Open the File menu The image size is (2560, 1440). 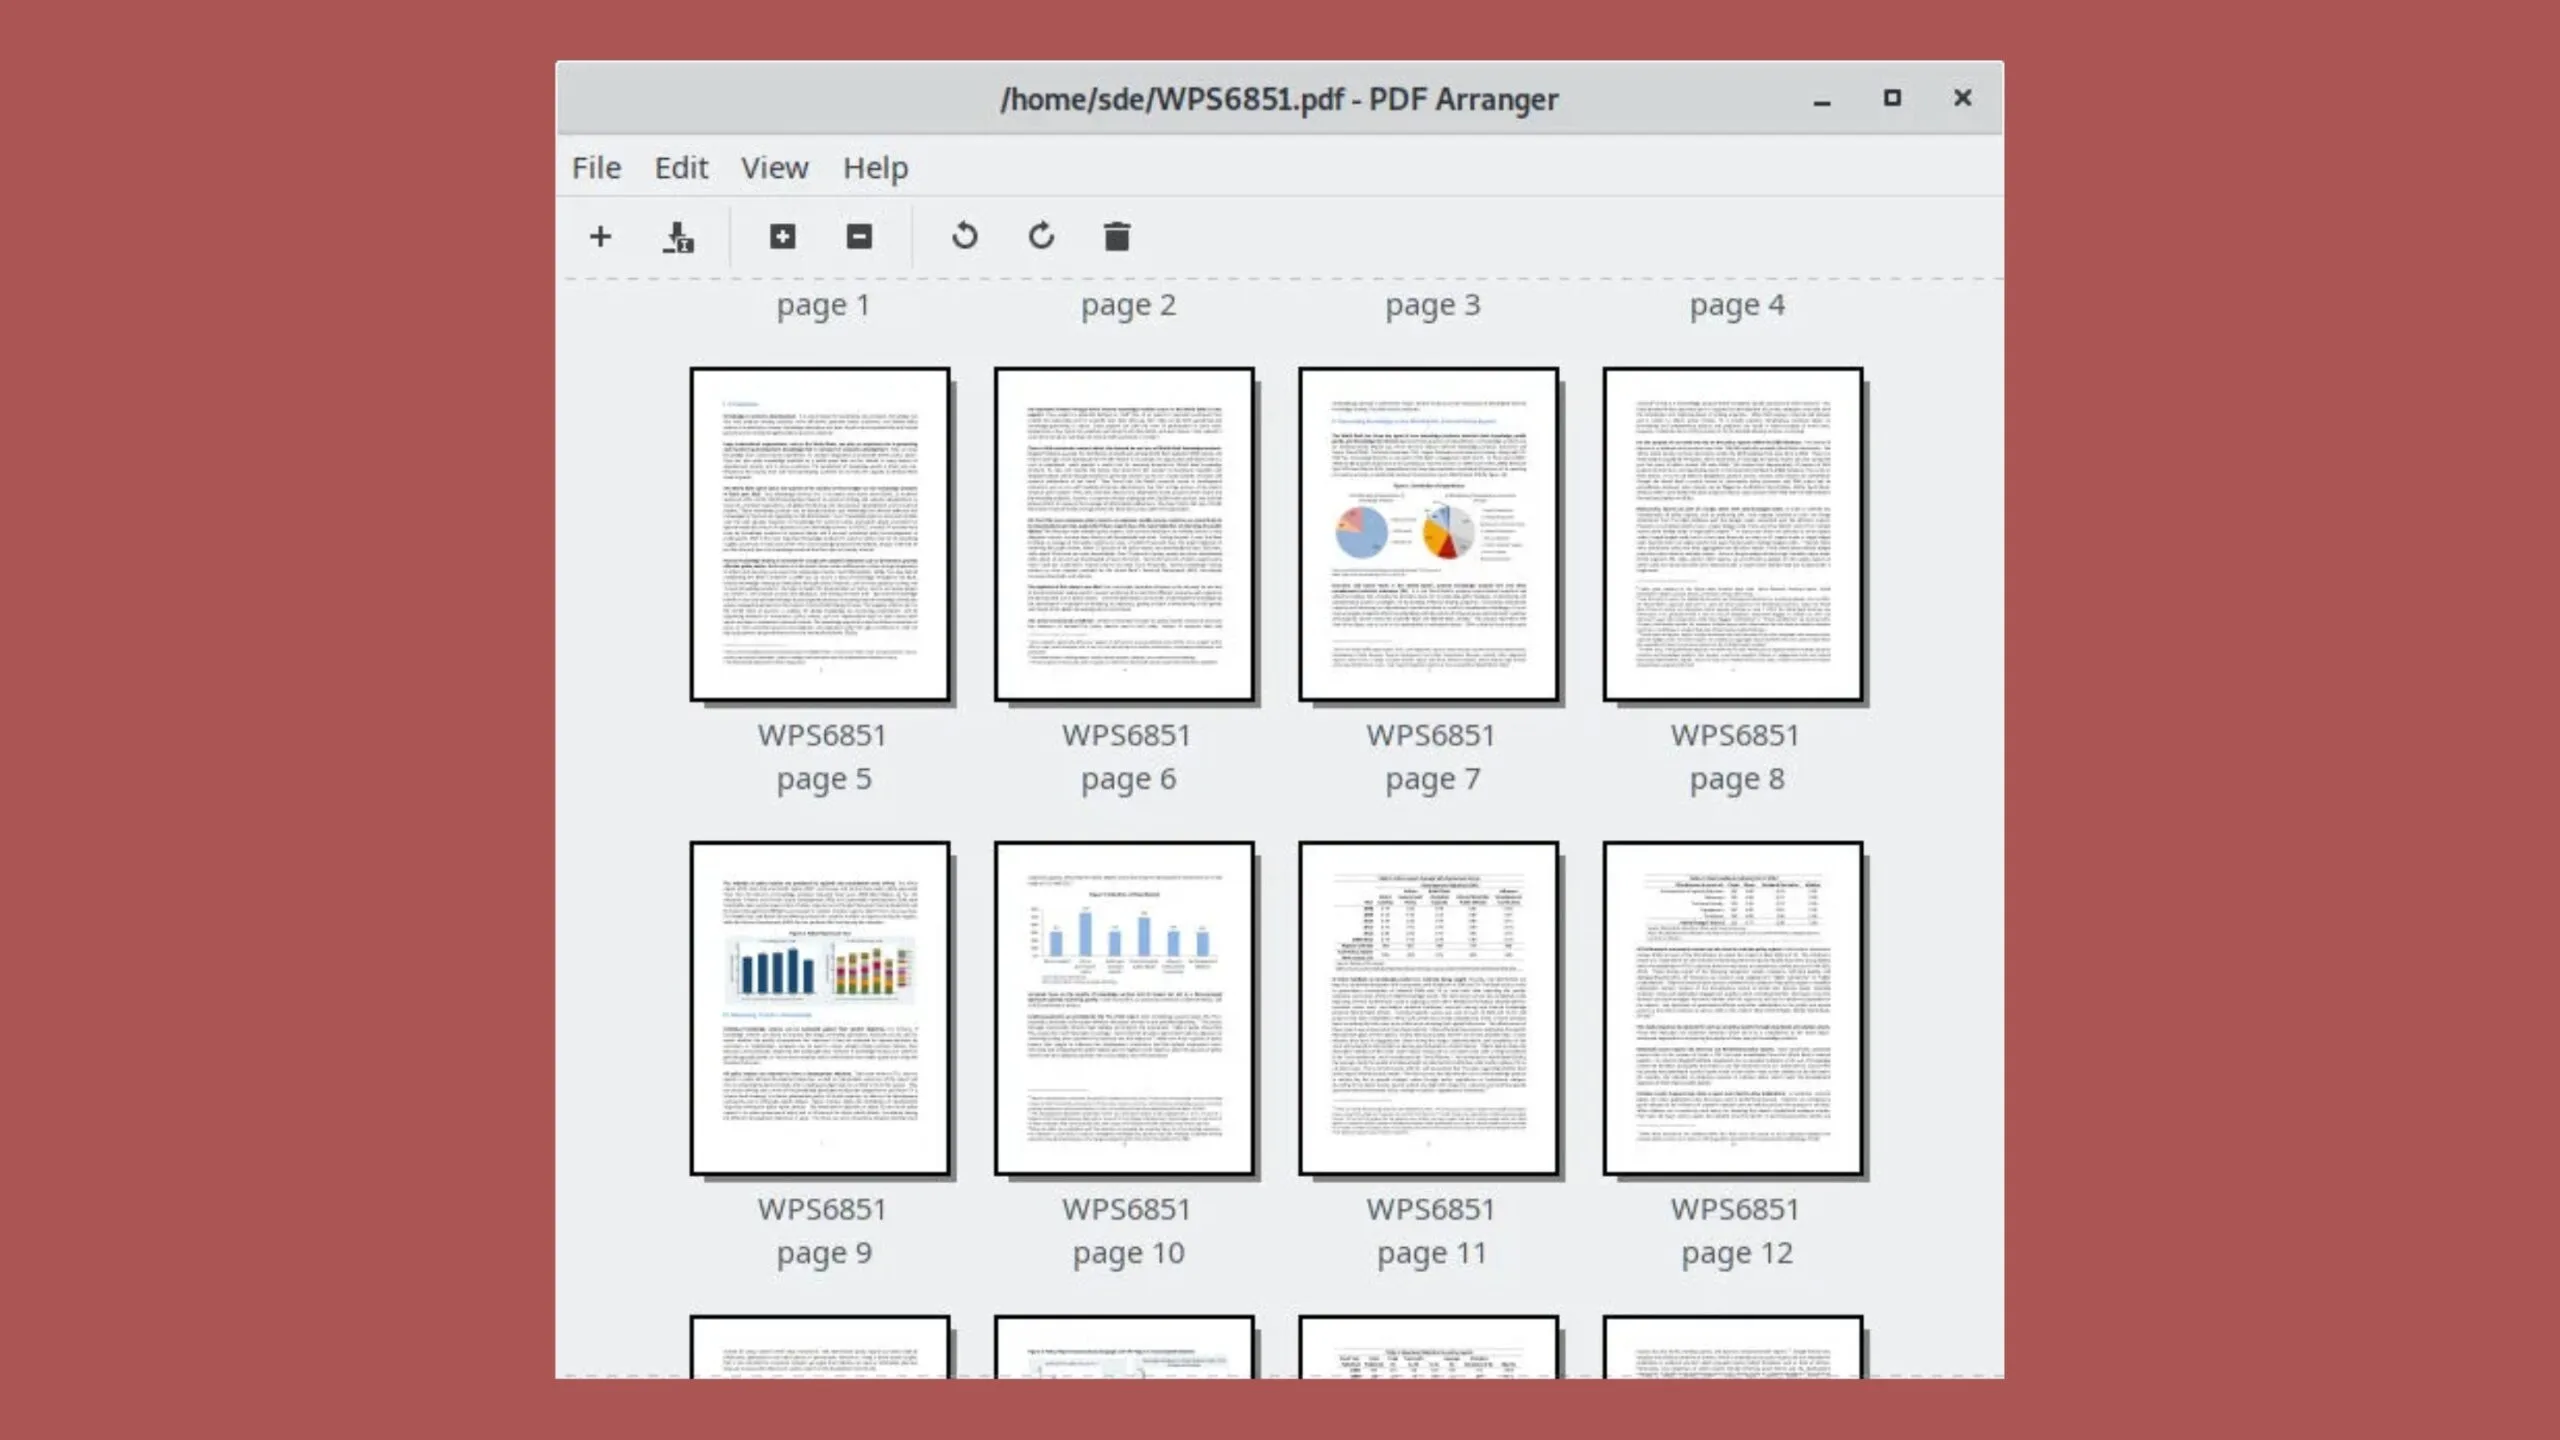click(x=596, y=167)
